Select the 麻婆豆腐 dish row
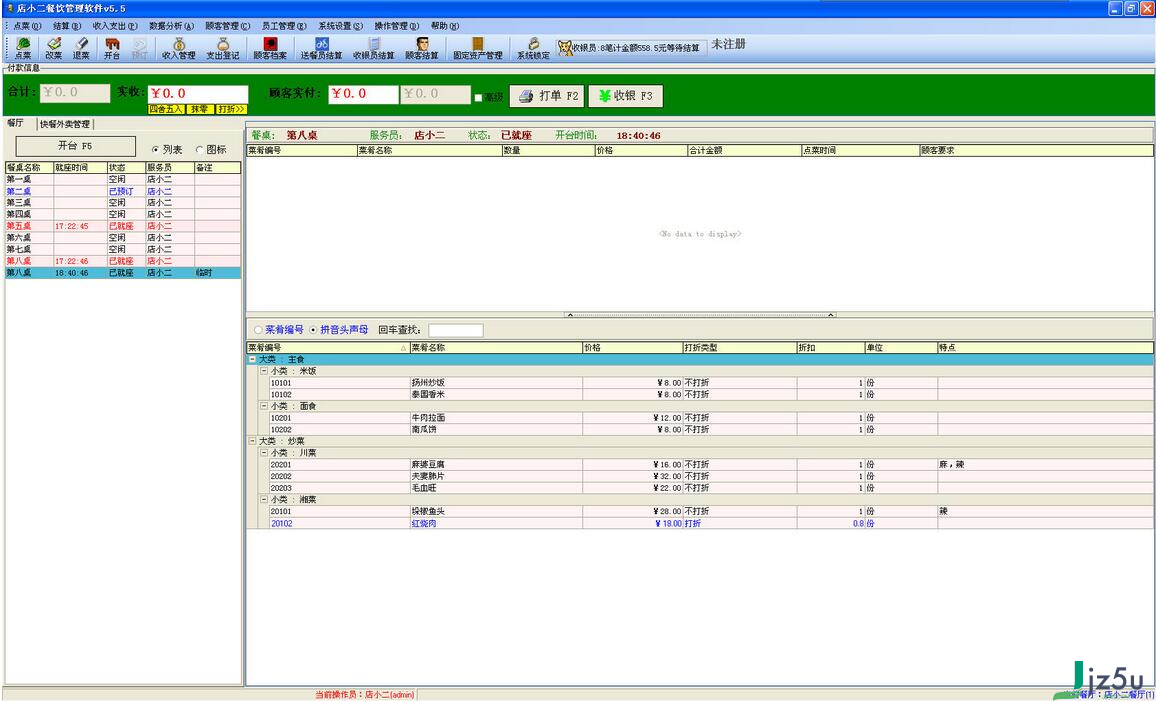 pyautogui.click(x=711, y=464)
